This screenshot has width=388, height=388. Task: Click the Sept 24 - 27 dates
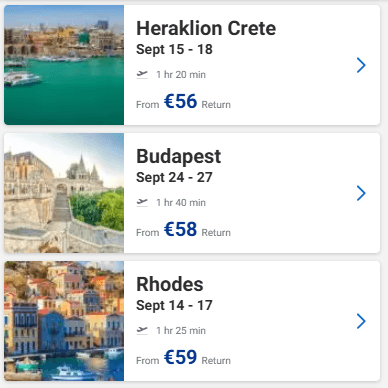tap(174, 178)
